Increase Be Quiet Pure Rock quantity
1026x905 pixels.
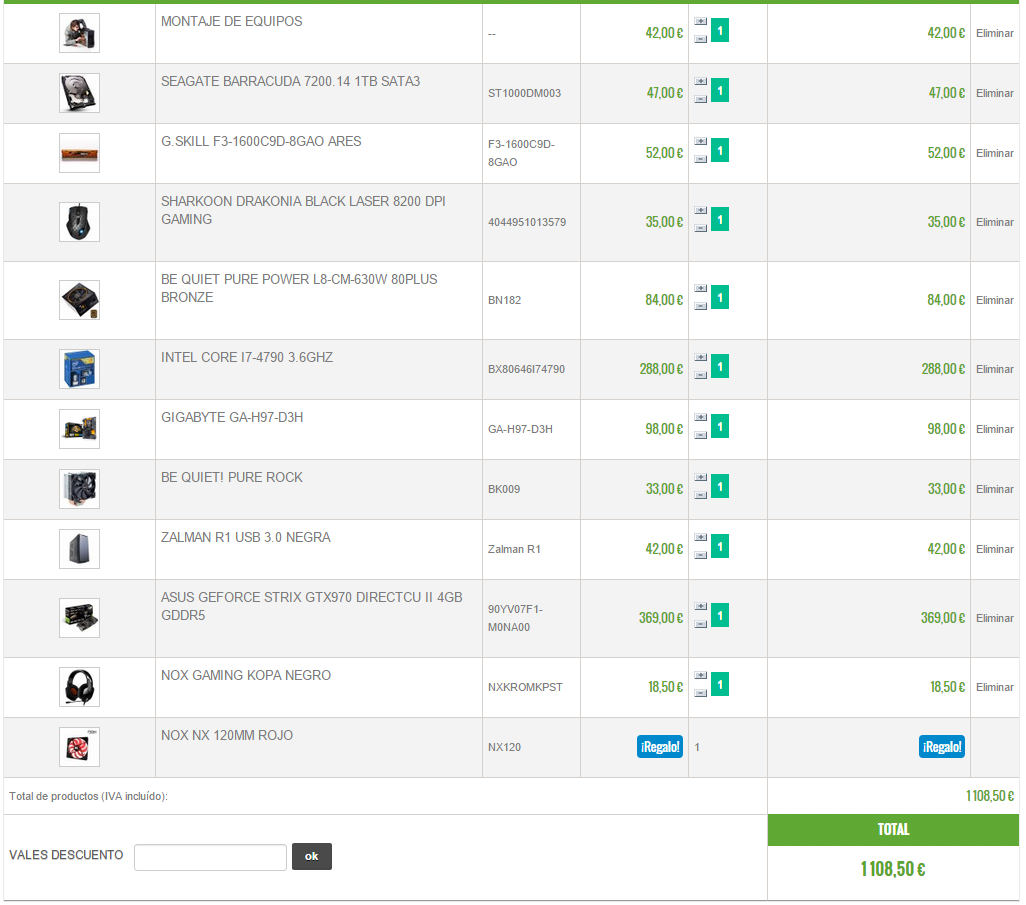coord(700,477)
